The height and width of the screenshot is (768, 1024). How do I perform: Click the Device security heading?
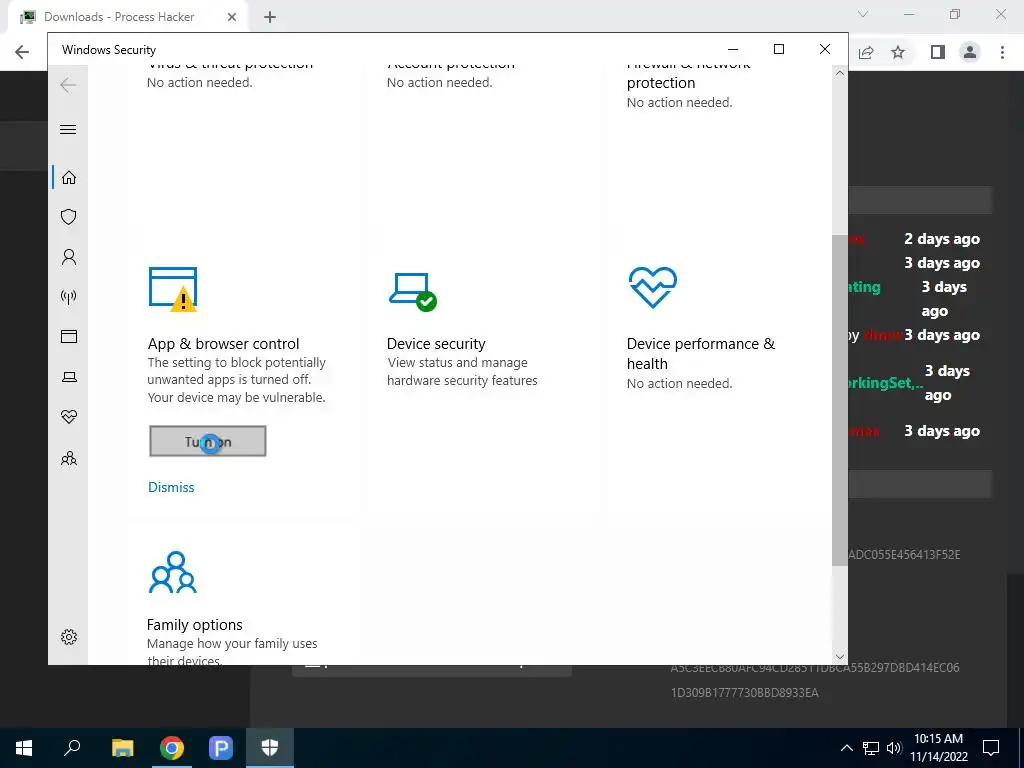click(x=436, y=344)
